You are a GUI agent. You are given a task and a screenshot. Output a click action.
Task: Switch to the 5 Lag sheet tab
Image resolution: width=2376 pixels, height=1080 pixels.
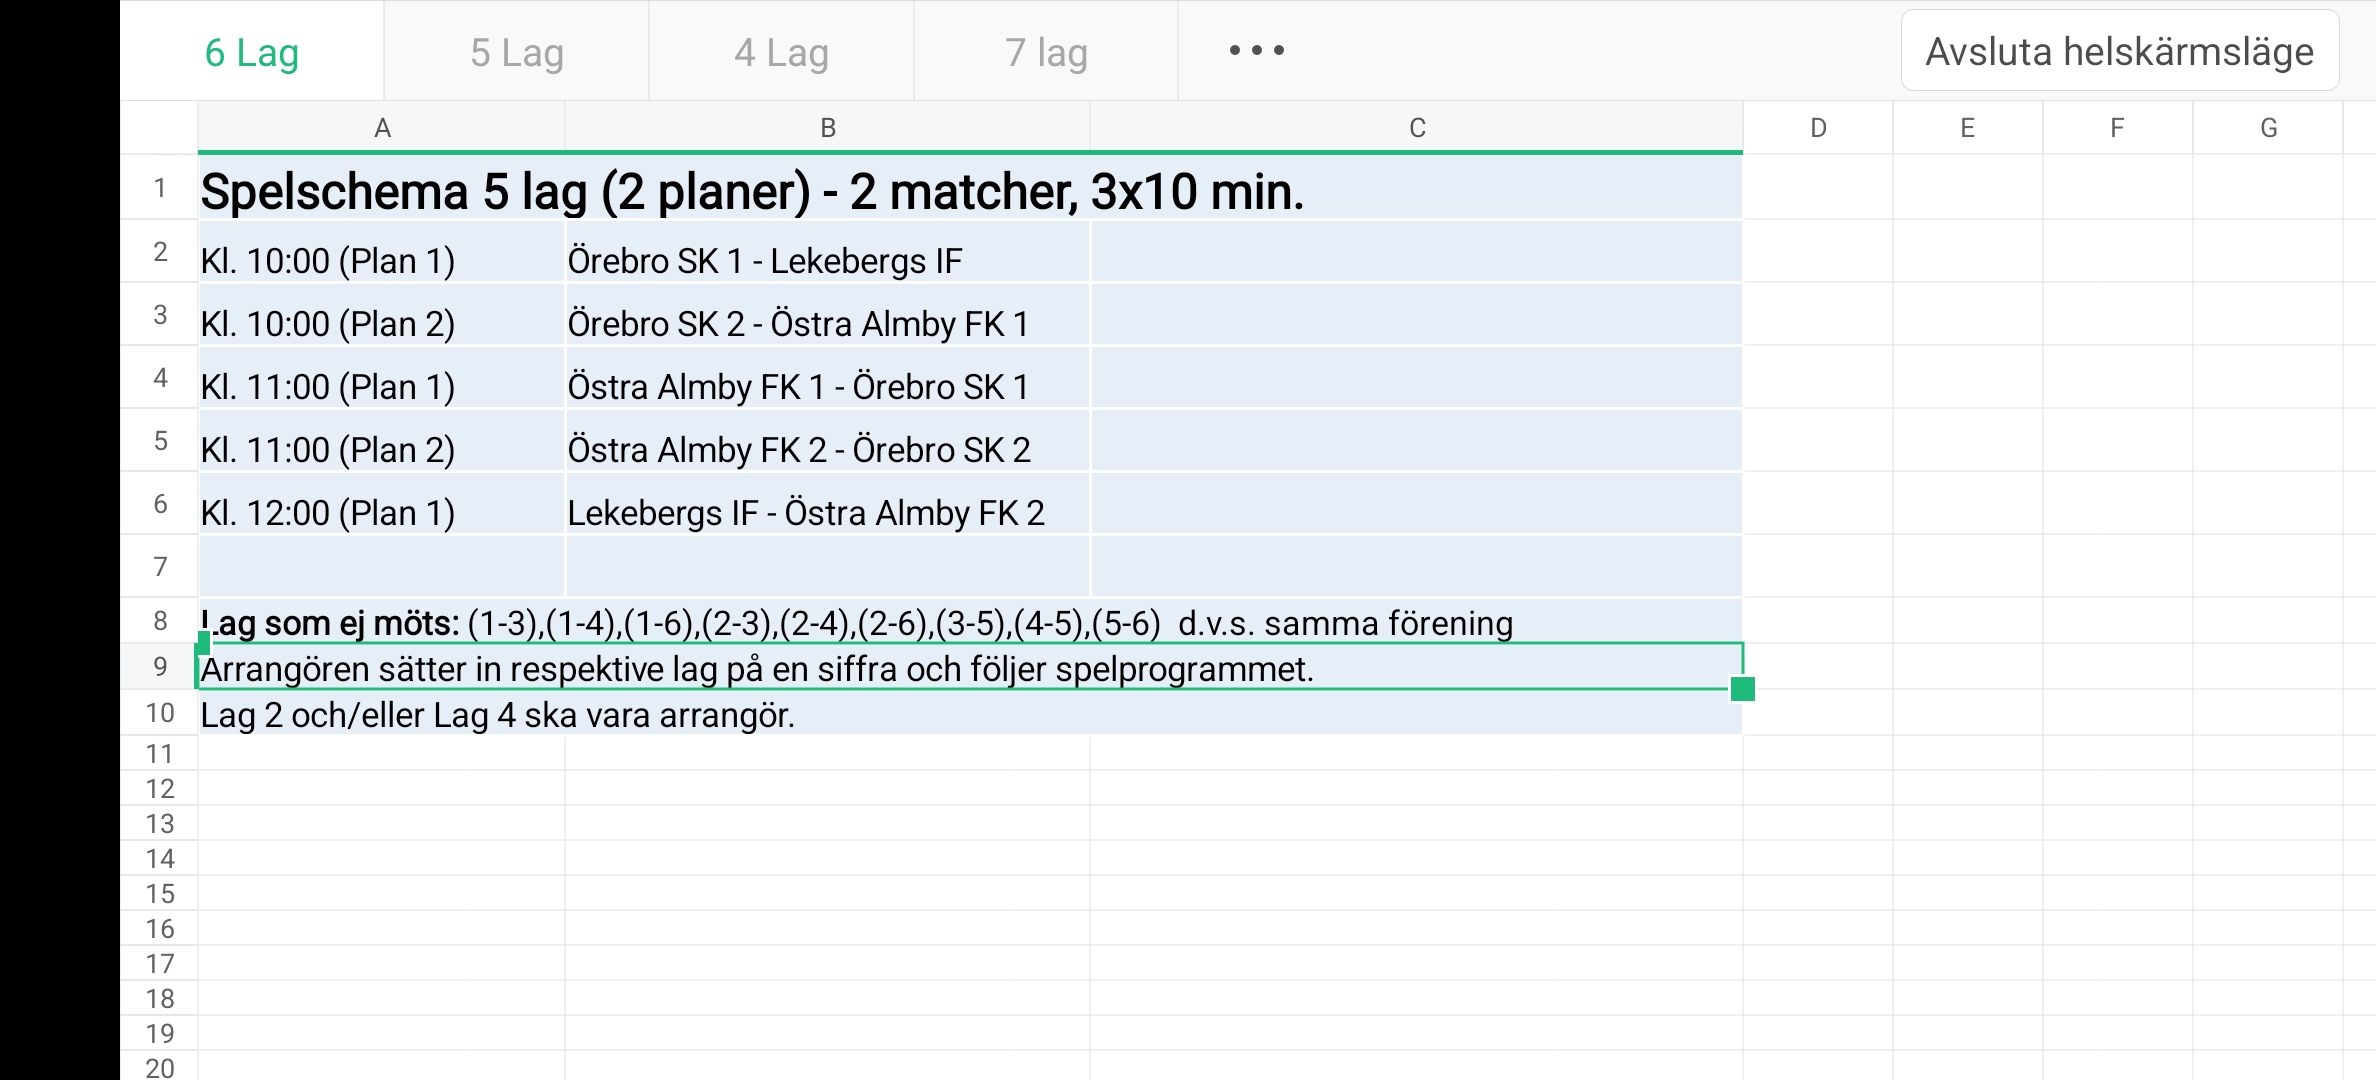click(x=517, y=52)
